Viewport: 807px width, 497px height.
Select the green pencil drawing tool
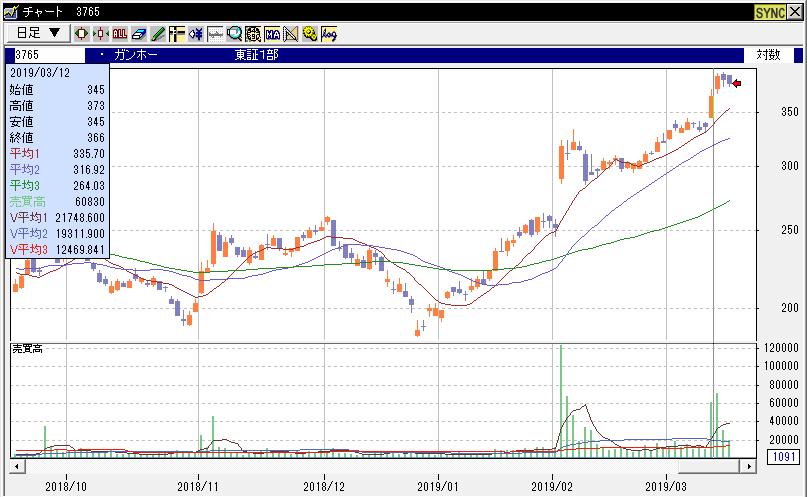tap(158, 33)
